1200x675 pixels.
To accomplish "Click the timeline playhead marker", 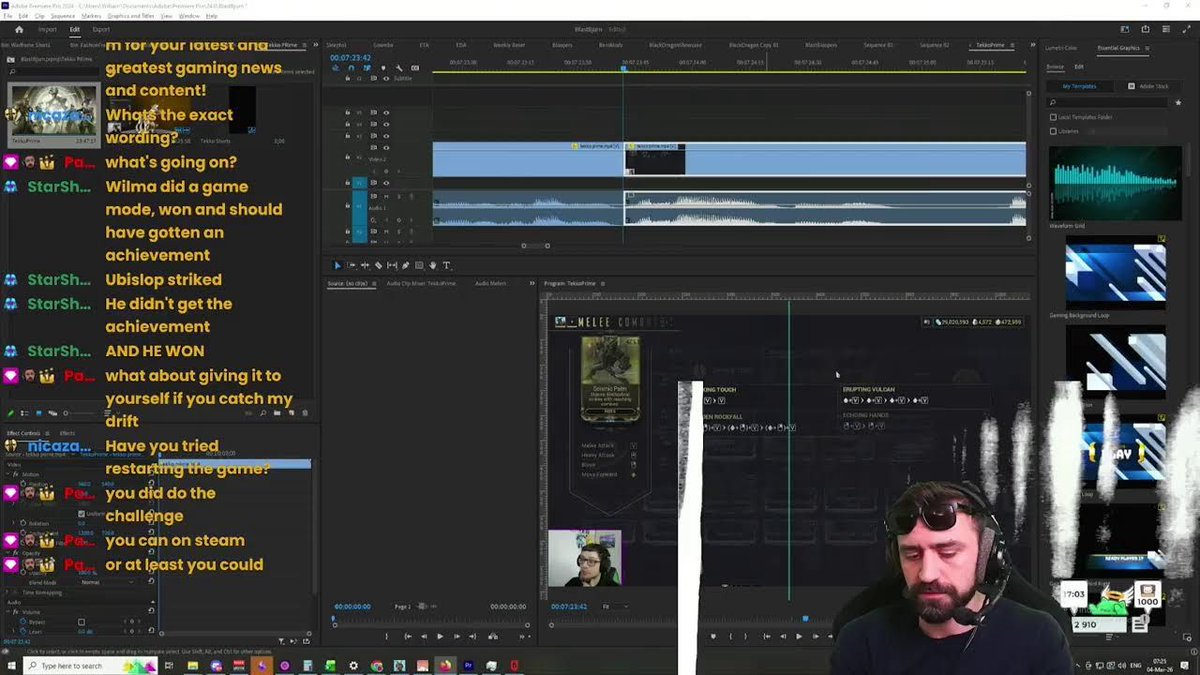I will point(623,69).
